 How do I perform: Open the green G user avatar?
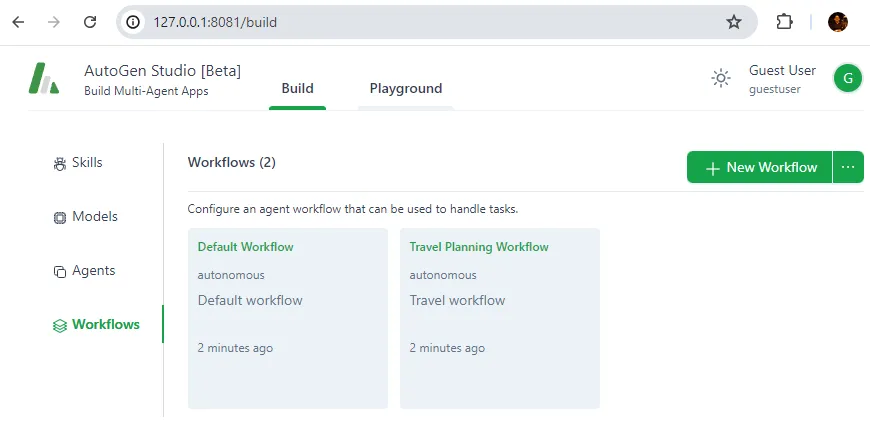847,78
